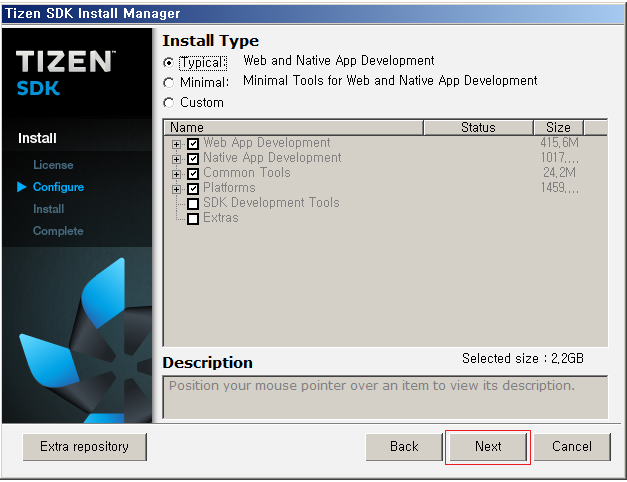Screen dimensions: 627x482
Task: Expand the Platforms tree node
Action: pos(176,189)
